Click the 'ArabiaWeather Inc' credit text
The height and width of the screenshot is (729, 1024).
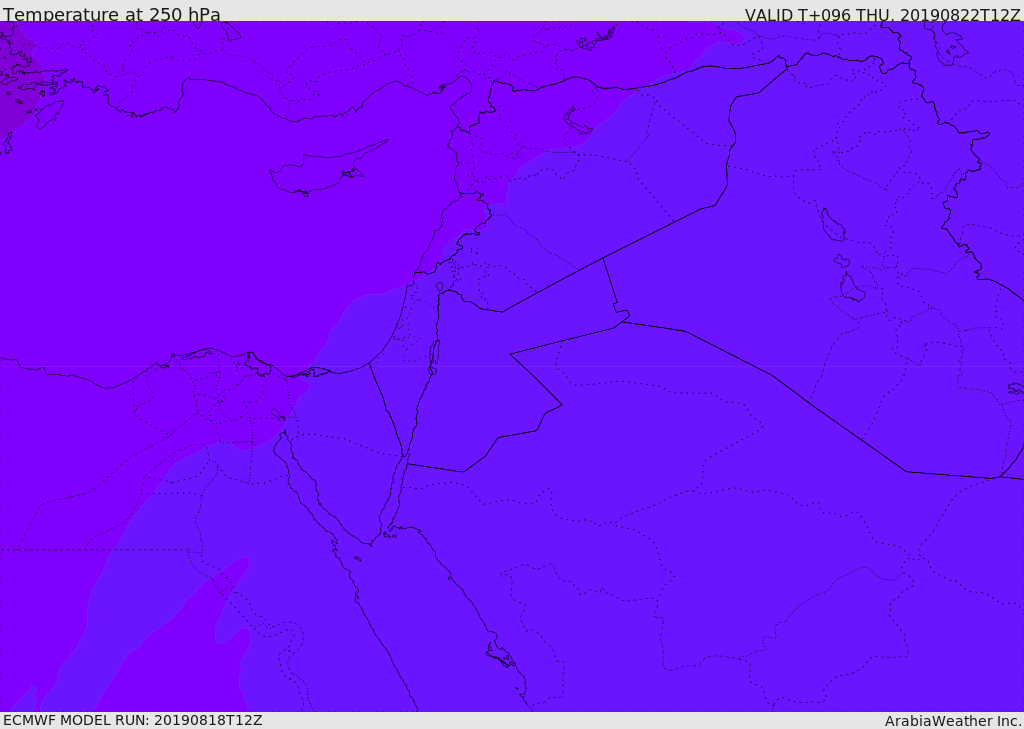[951, 721]
